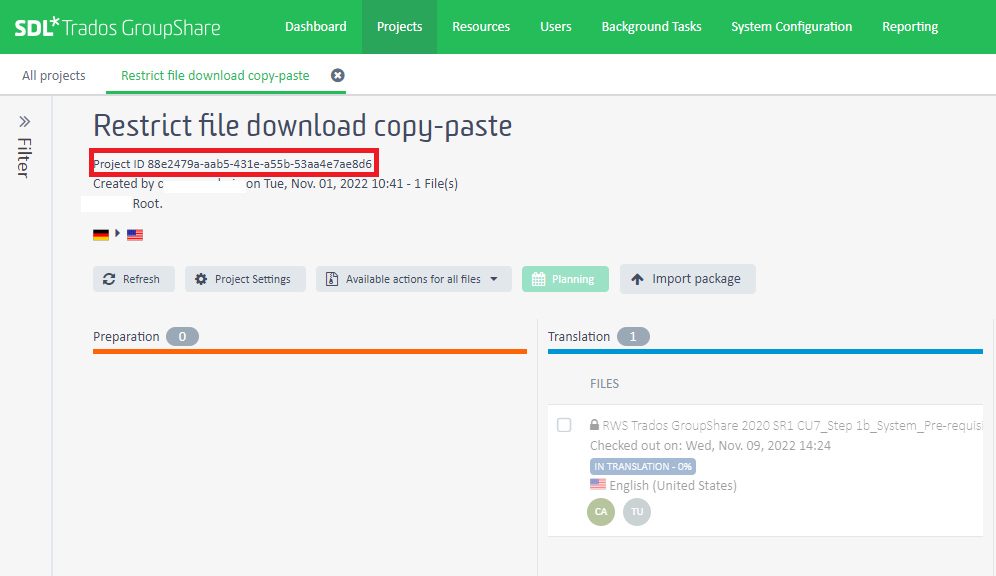Click the Preparation phase heading
The width and height of the screenshot is (996, 576).
(126, 337)
